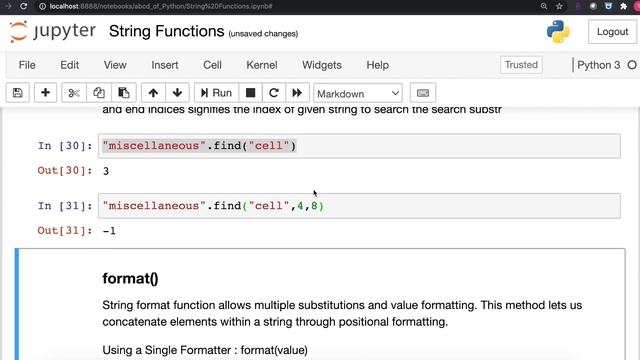Click the Python 3 kernel name

click(x=598, y=65)
